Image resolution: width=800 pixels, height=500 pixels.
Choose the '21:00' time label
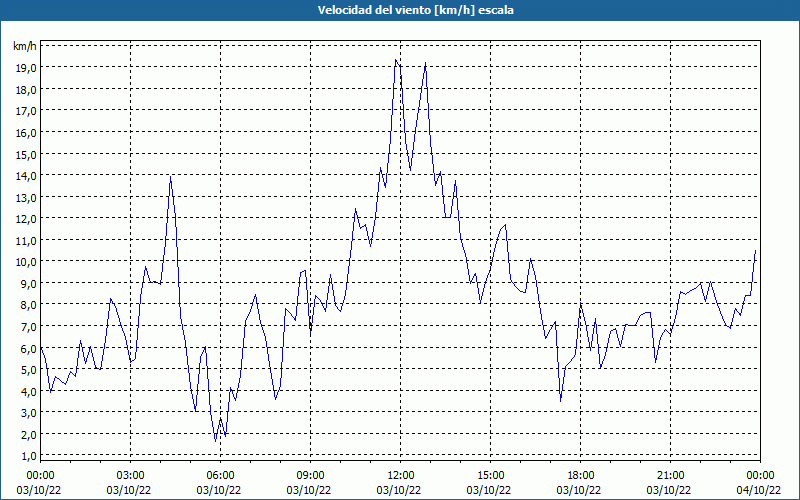tap(670, 476)
